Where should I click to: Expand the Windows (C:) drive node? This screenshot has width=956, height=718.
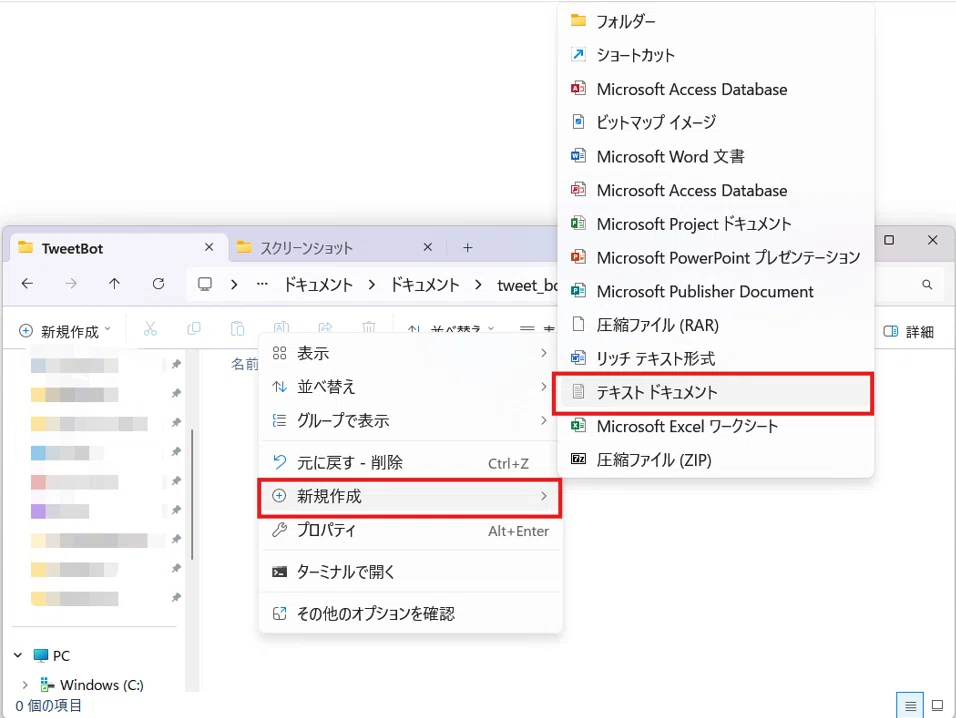(x=25, y=684)
